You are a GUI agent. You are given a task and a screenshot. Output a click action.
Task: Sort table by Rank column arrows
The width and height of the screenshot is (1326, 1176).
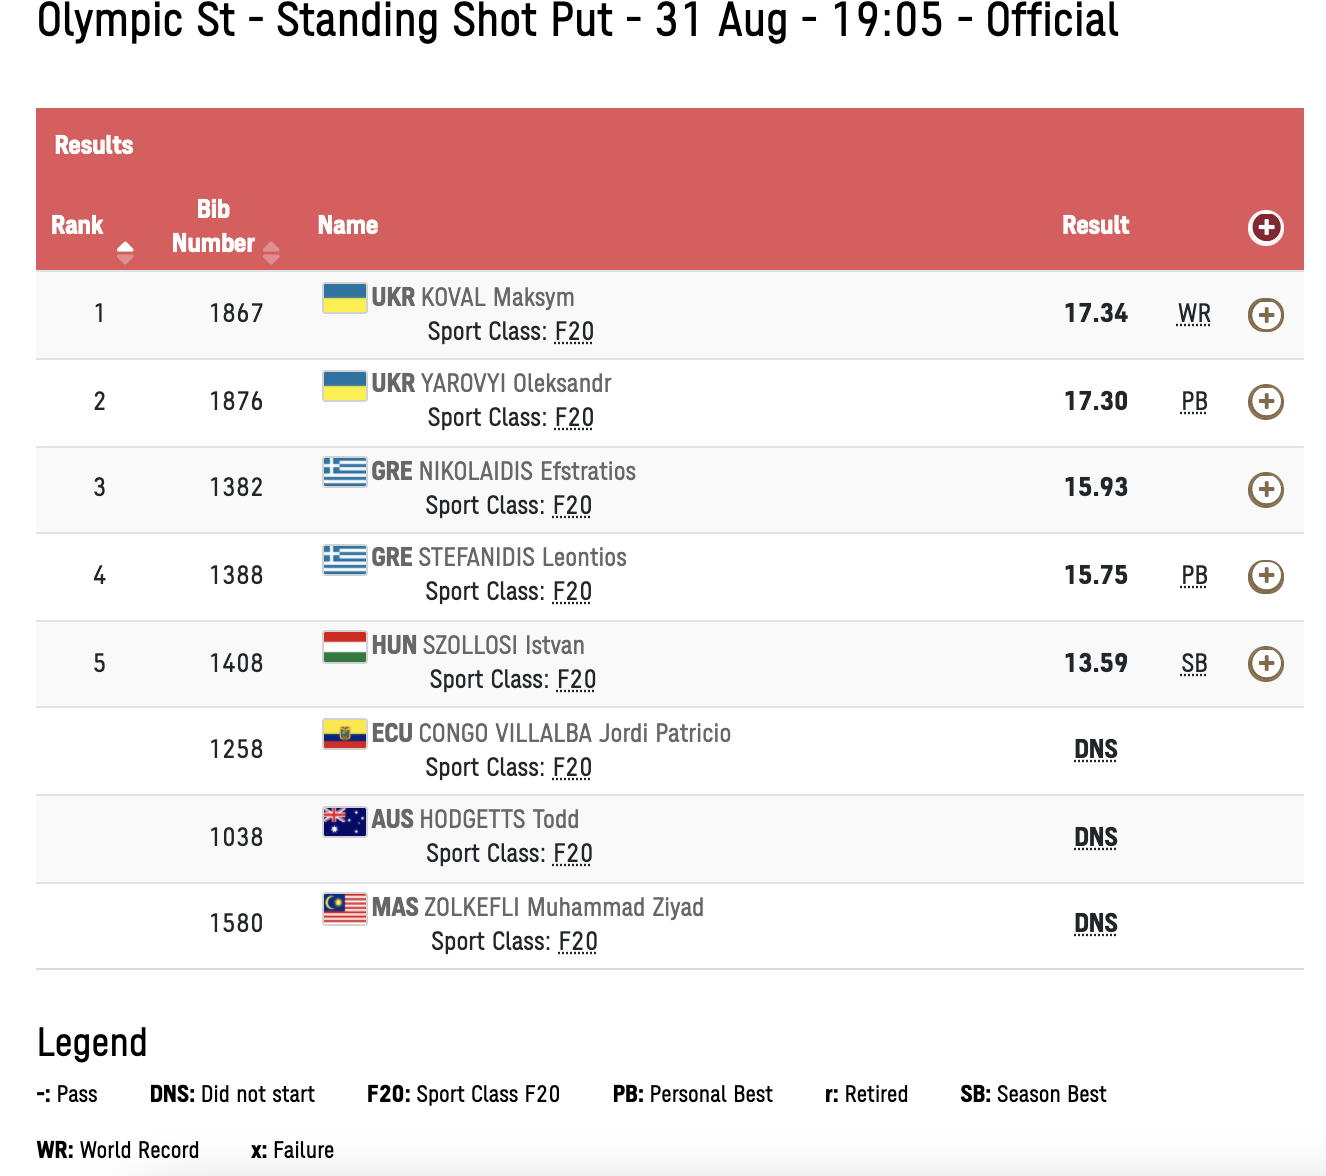click(125, 252)
